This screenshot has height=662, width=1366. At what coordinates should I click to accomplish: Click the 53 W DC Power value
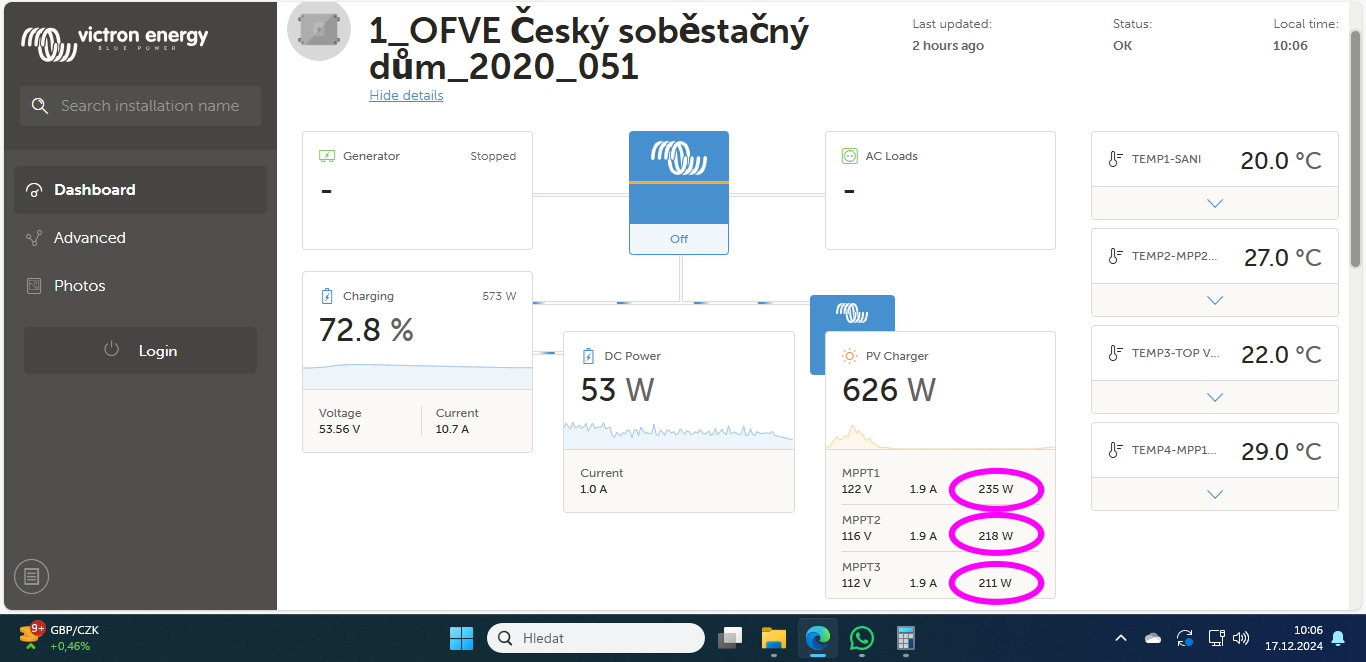coord(617,389)
